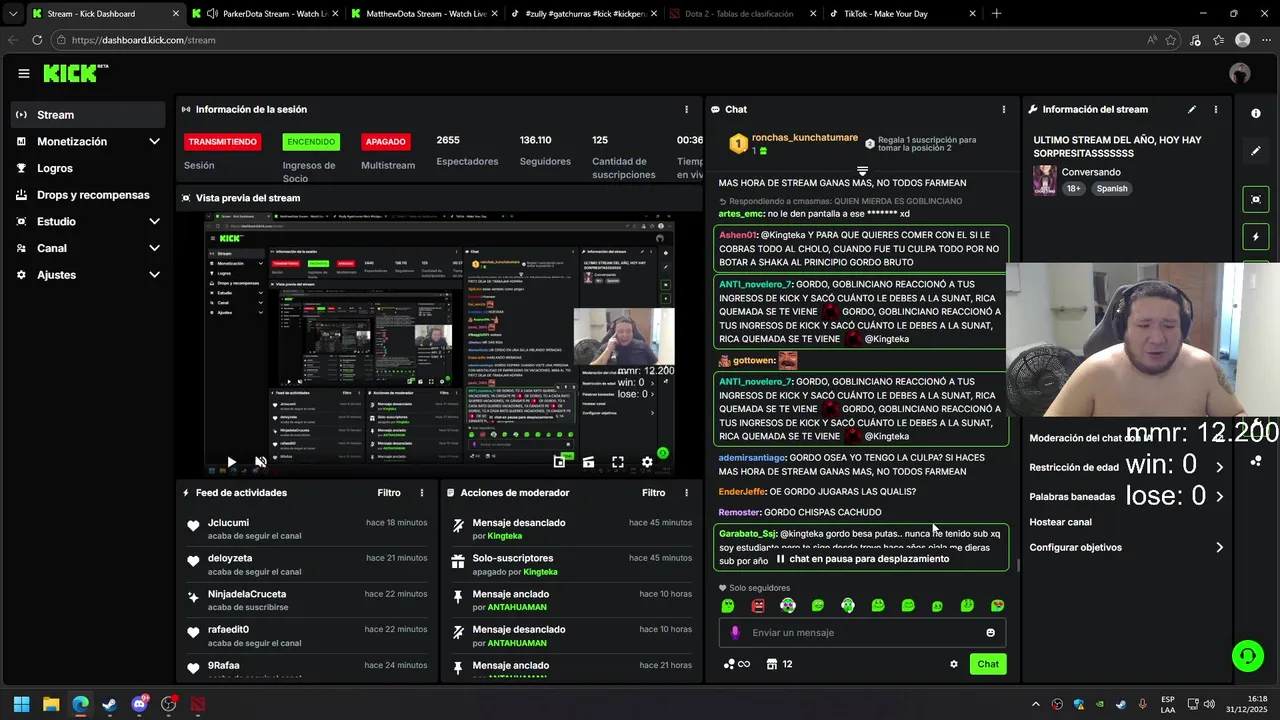This screenshot has height=720, width=1280.
Task: Send message with the green Chat button
Action: [988, 664]
